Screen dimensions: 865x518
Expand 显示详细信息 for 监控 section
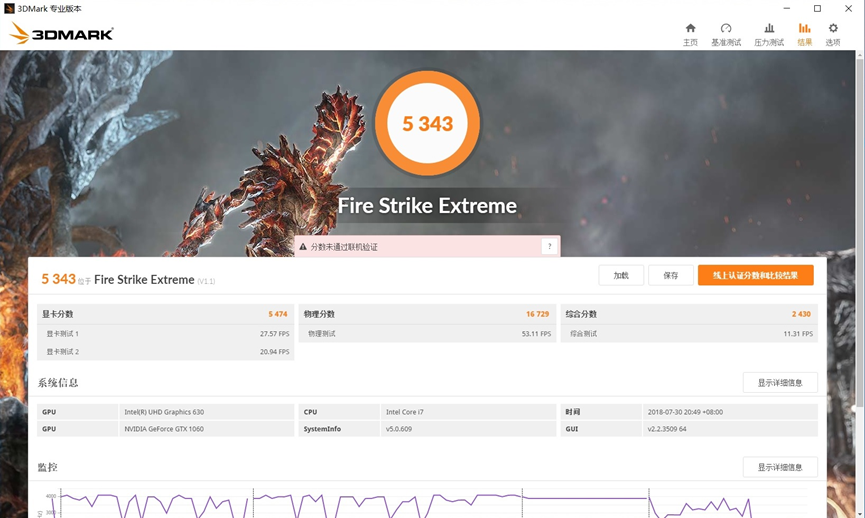(x=780, y=467)
